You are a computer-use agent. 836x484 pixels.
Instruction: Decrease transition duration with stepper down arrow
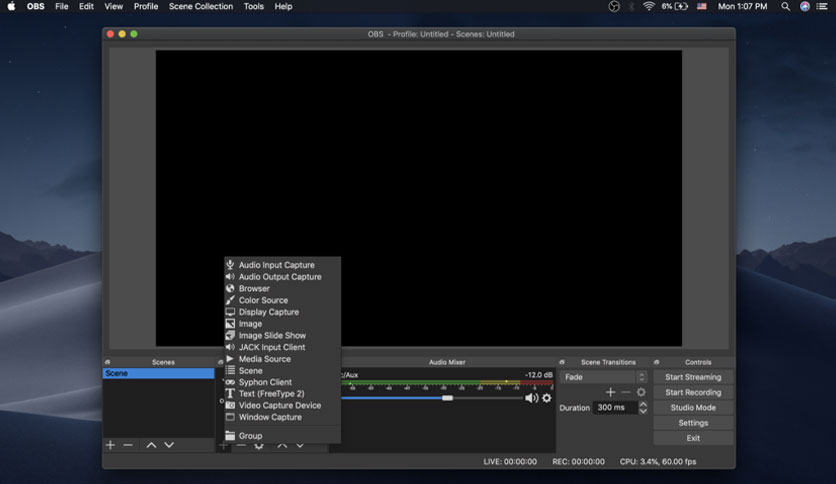643,411
